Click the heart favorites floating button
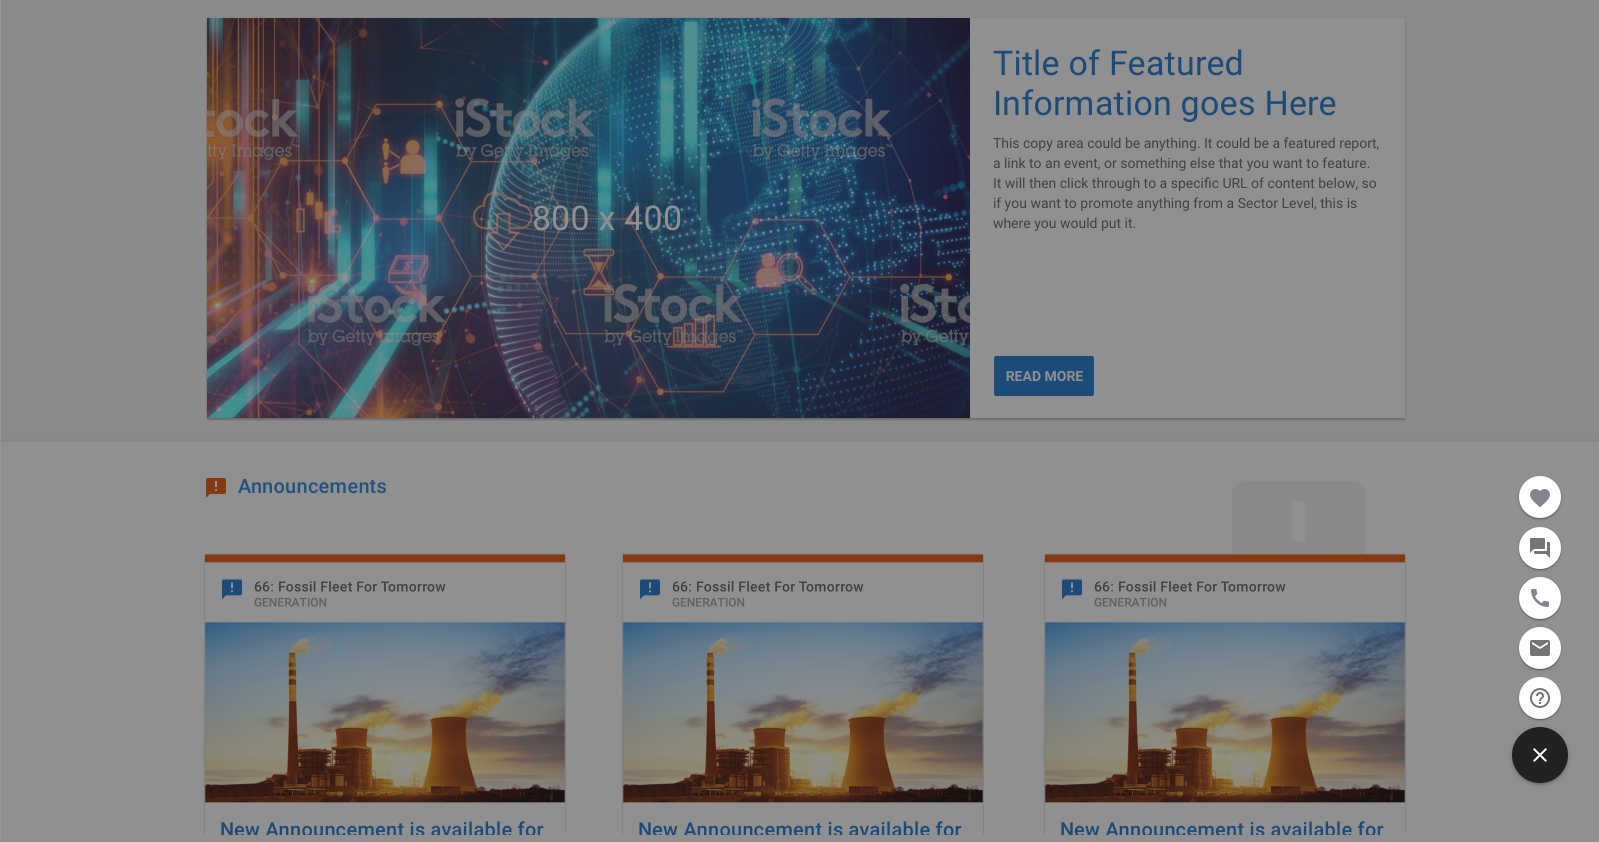This screenshot has width=1599, height=842. (x=1540, y=497)
